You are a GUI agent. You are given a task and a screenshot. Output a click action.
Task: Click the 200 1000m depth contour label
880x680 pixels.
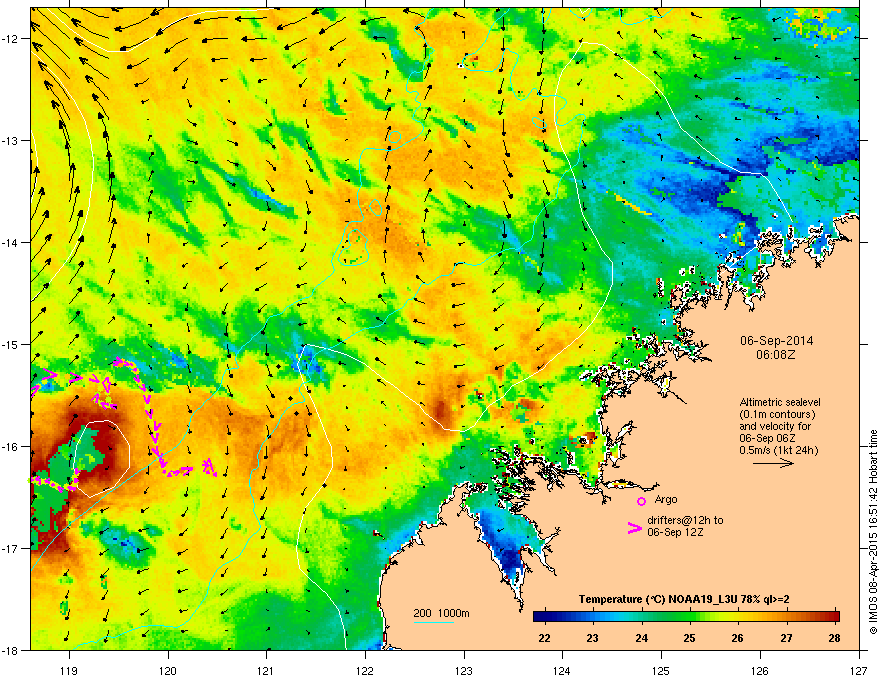pos(441,613)
